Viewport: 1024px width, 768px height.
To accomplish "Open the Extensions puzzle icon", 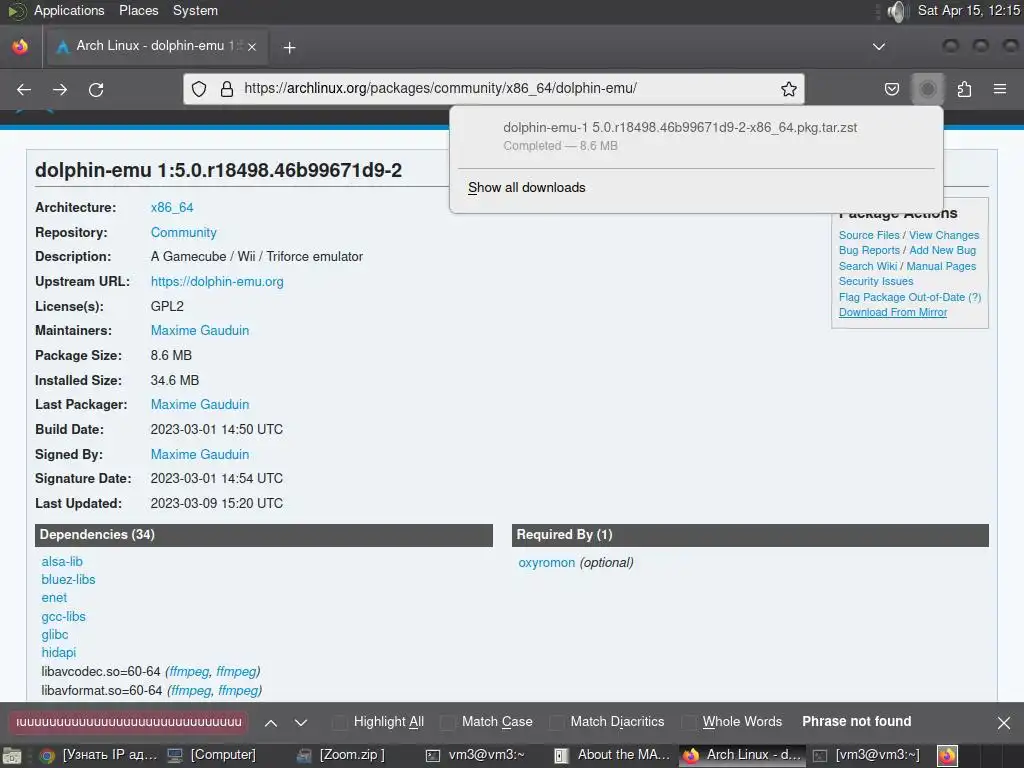I will click(964, 89).
